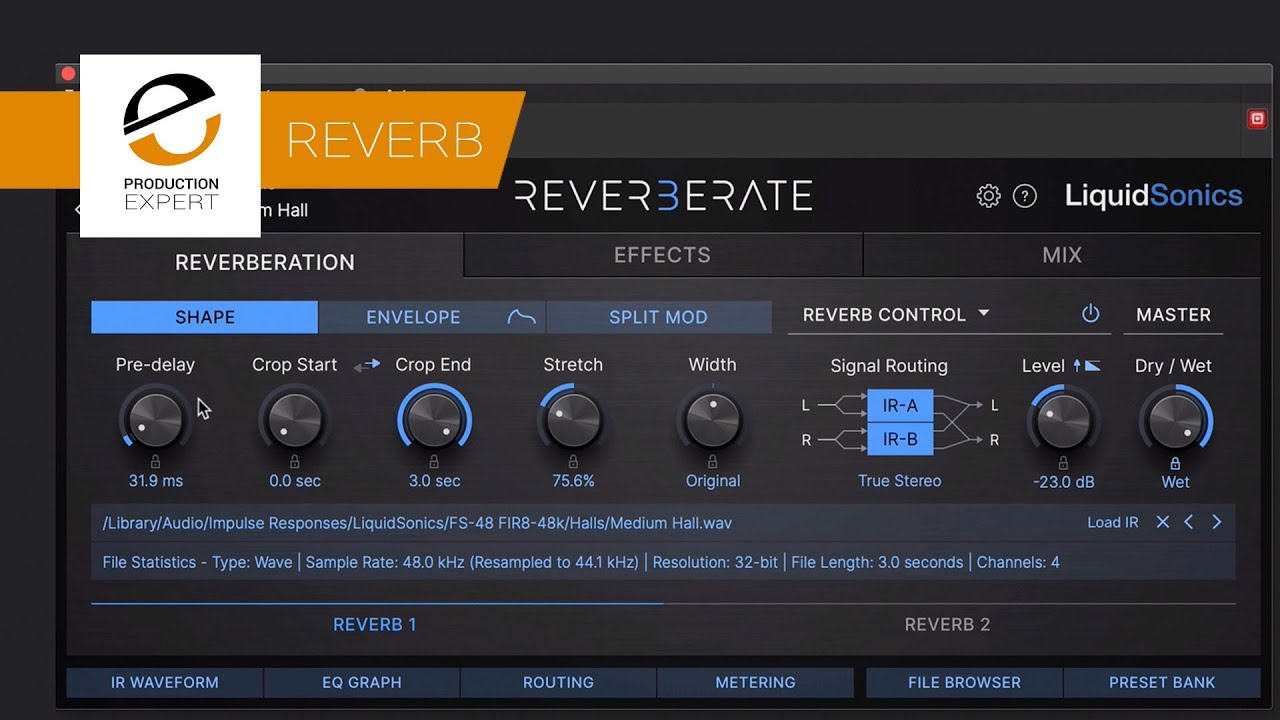Select the Split Mod sub-tab
The image size is (1280, 720).
point(658,317)
